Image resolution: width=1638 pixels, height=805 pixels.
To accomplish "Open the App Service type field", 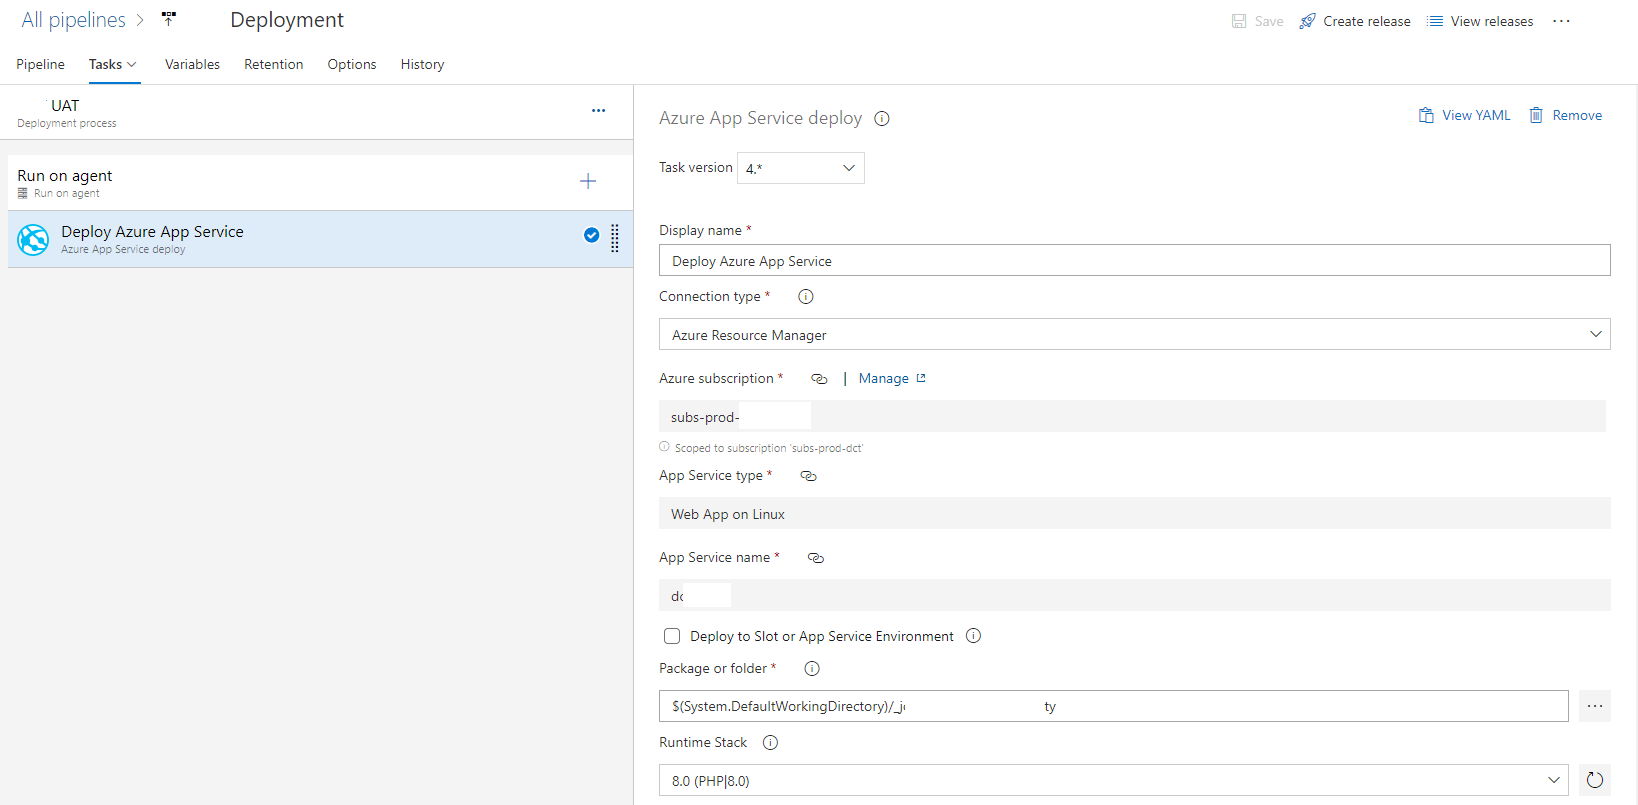I will click(x=1134, y=513).
